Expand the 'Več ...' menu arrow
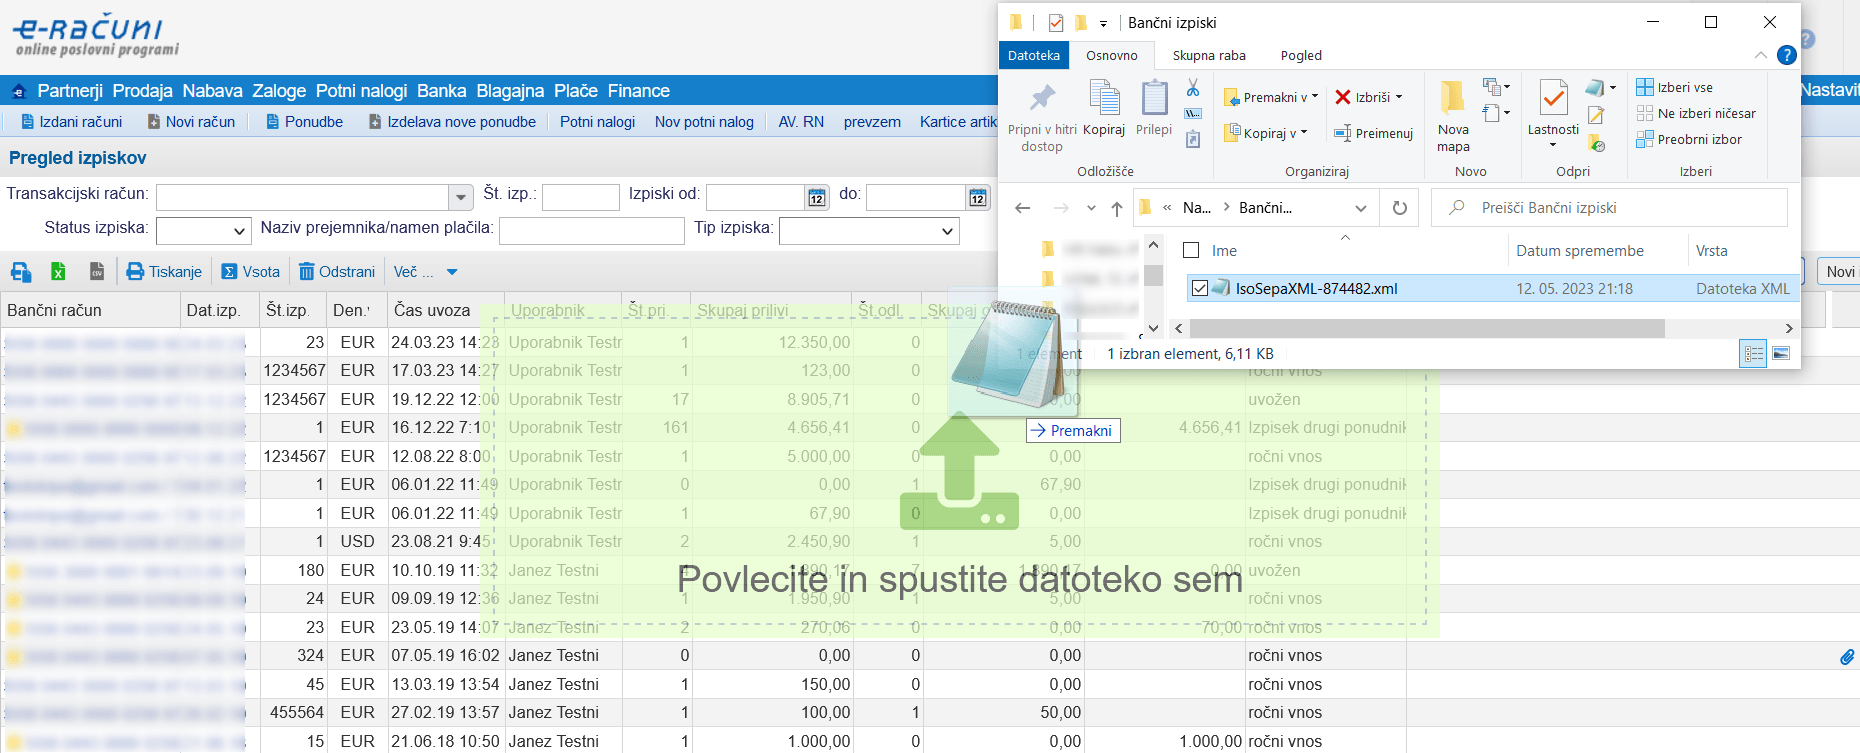This screenshot has width=1860, height=753. [452, 272]
